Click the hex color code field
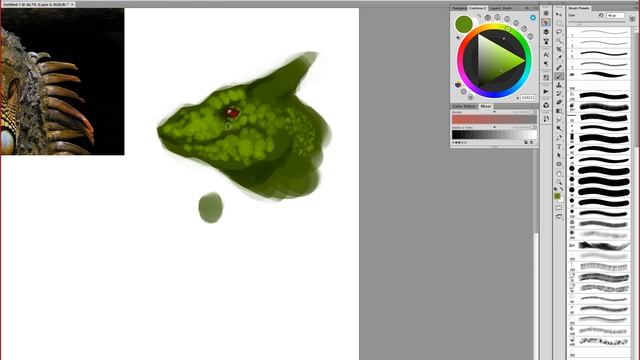 tap(528, 98)
